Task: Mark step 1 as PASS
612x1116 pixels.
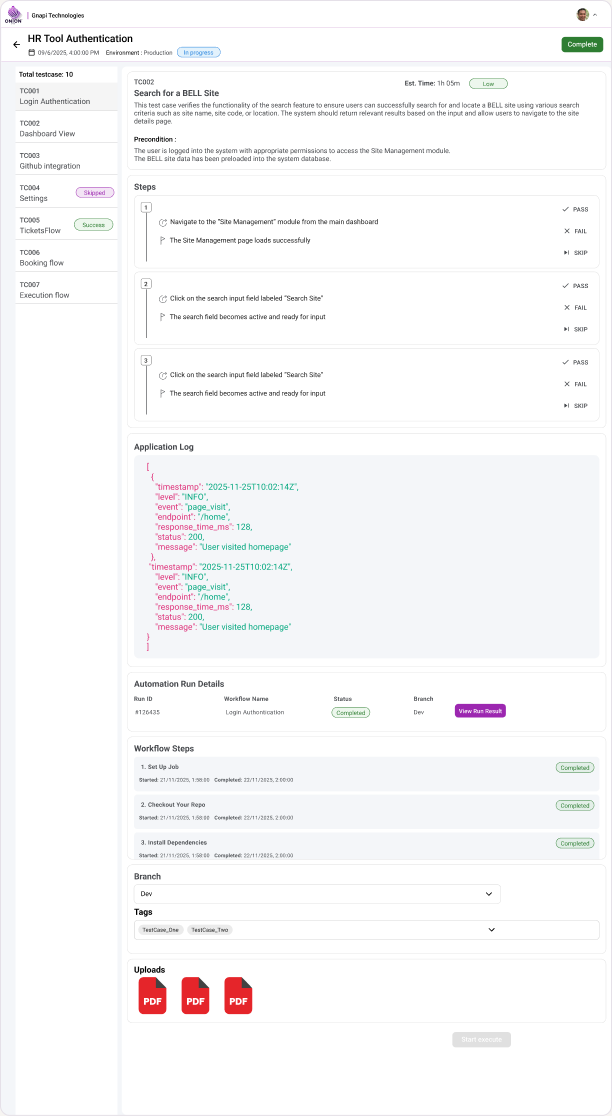Action: pyautogui.click(x=575, y=209)
